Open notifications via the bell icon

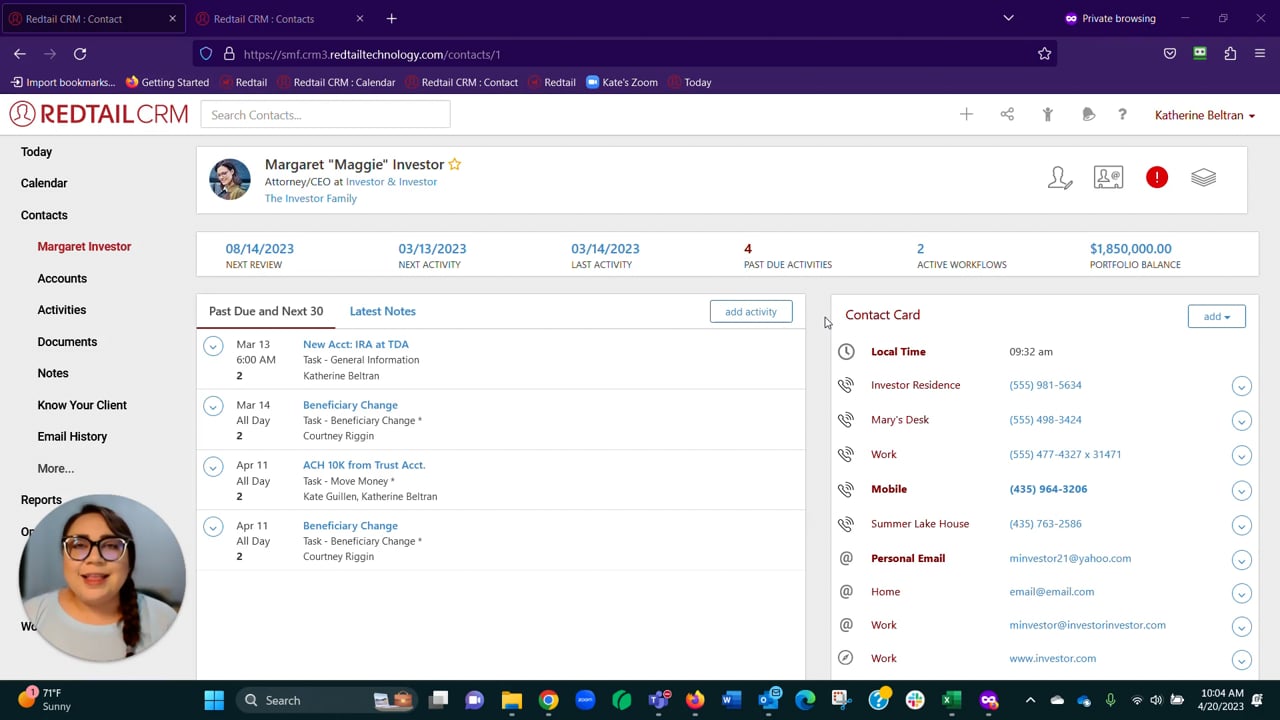(1089, 115)
